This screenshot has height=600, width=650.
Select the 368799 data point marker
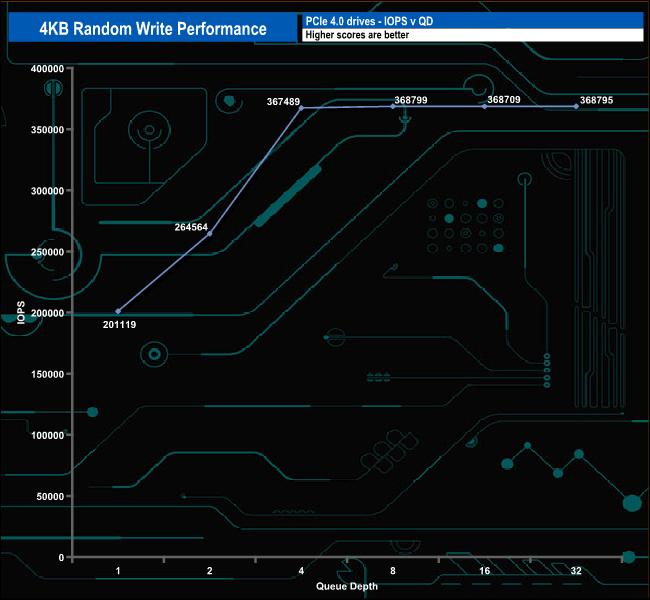(x=393, y=107)
